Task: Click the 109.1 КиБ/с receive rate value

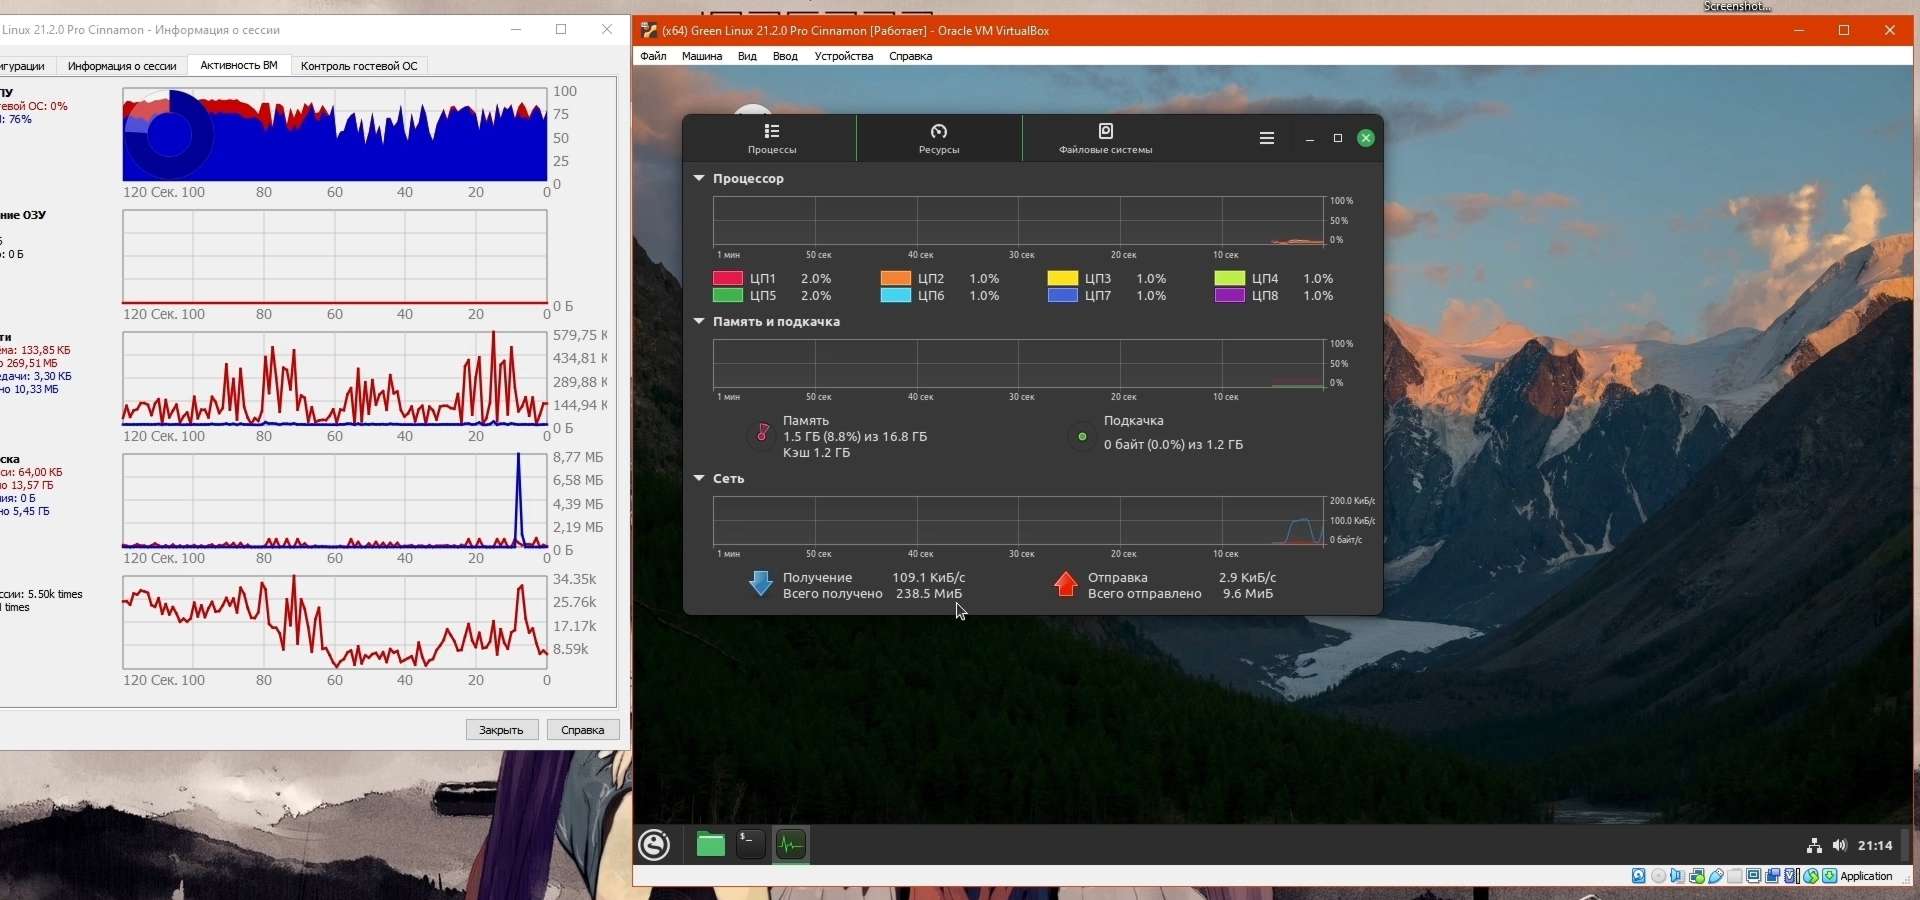Action: 929,578
